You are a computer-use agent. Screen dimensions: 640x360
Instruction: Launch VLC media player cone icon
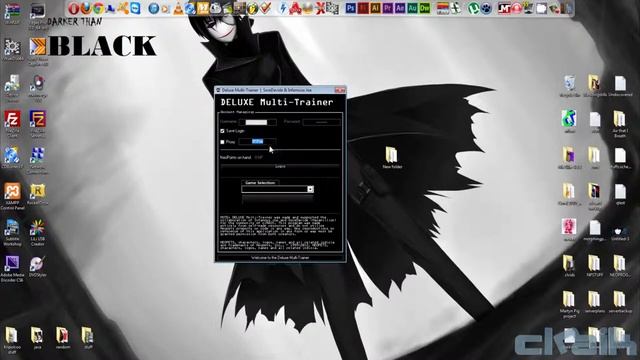tap(178, 8)
